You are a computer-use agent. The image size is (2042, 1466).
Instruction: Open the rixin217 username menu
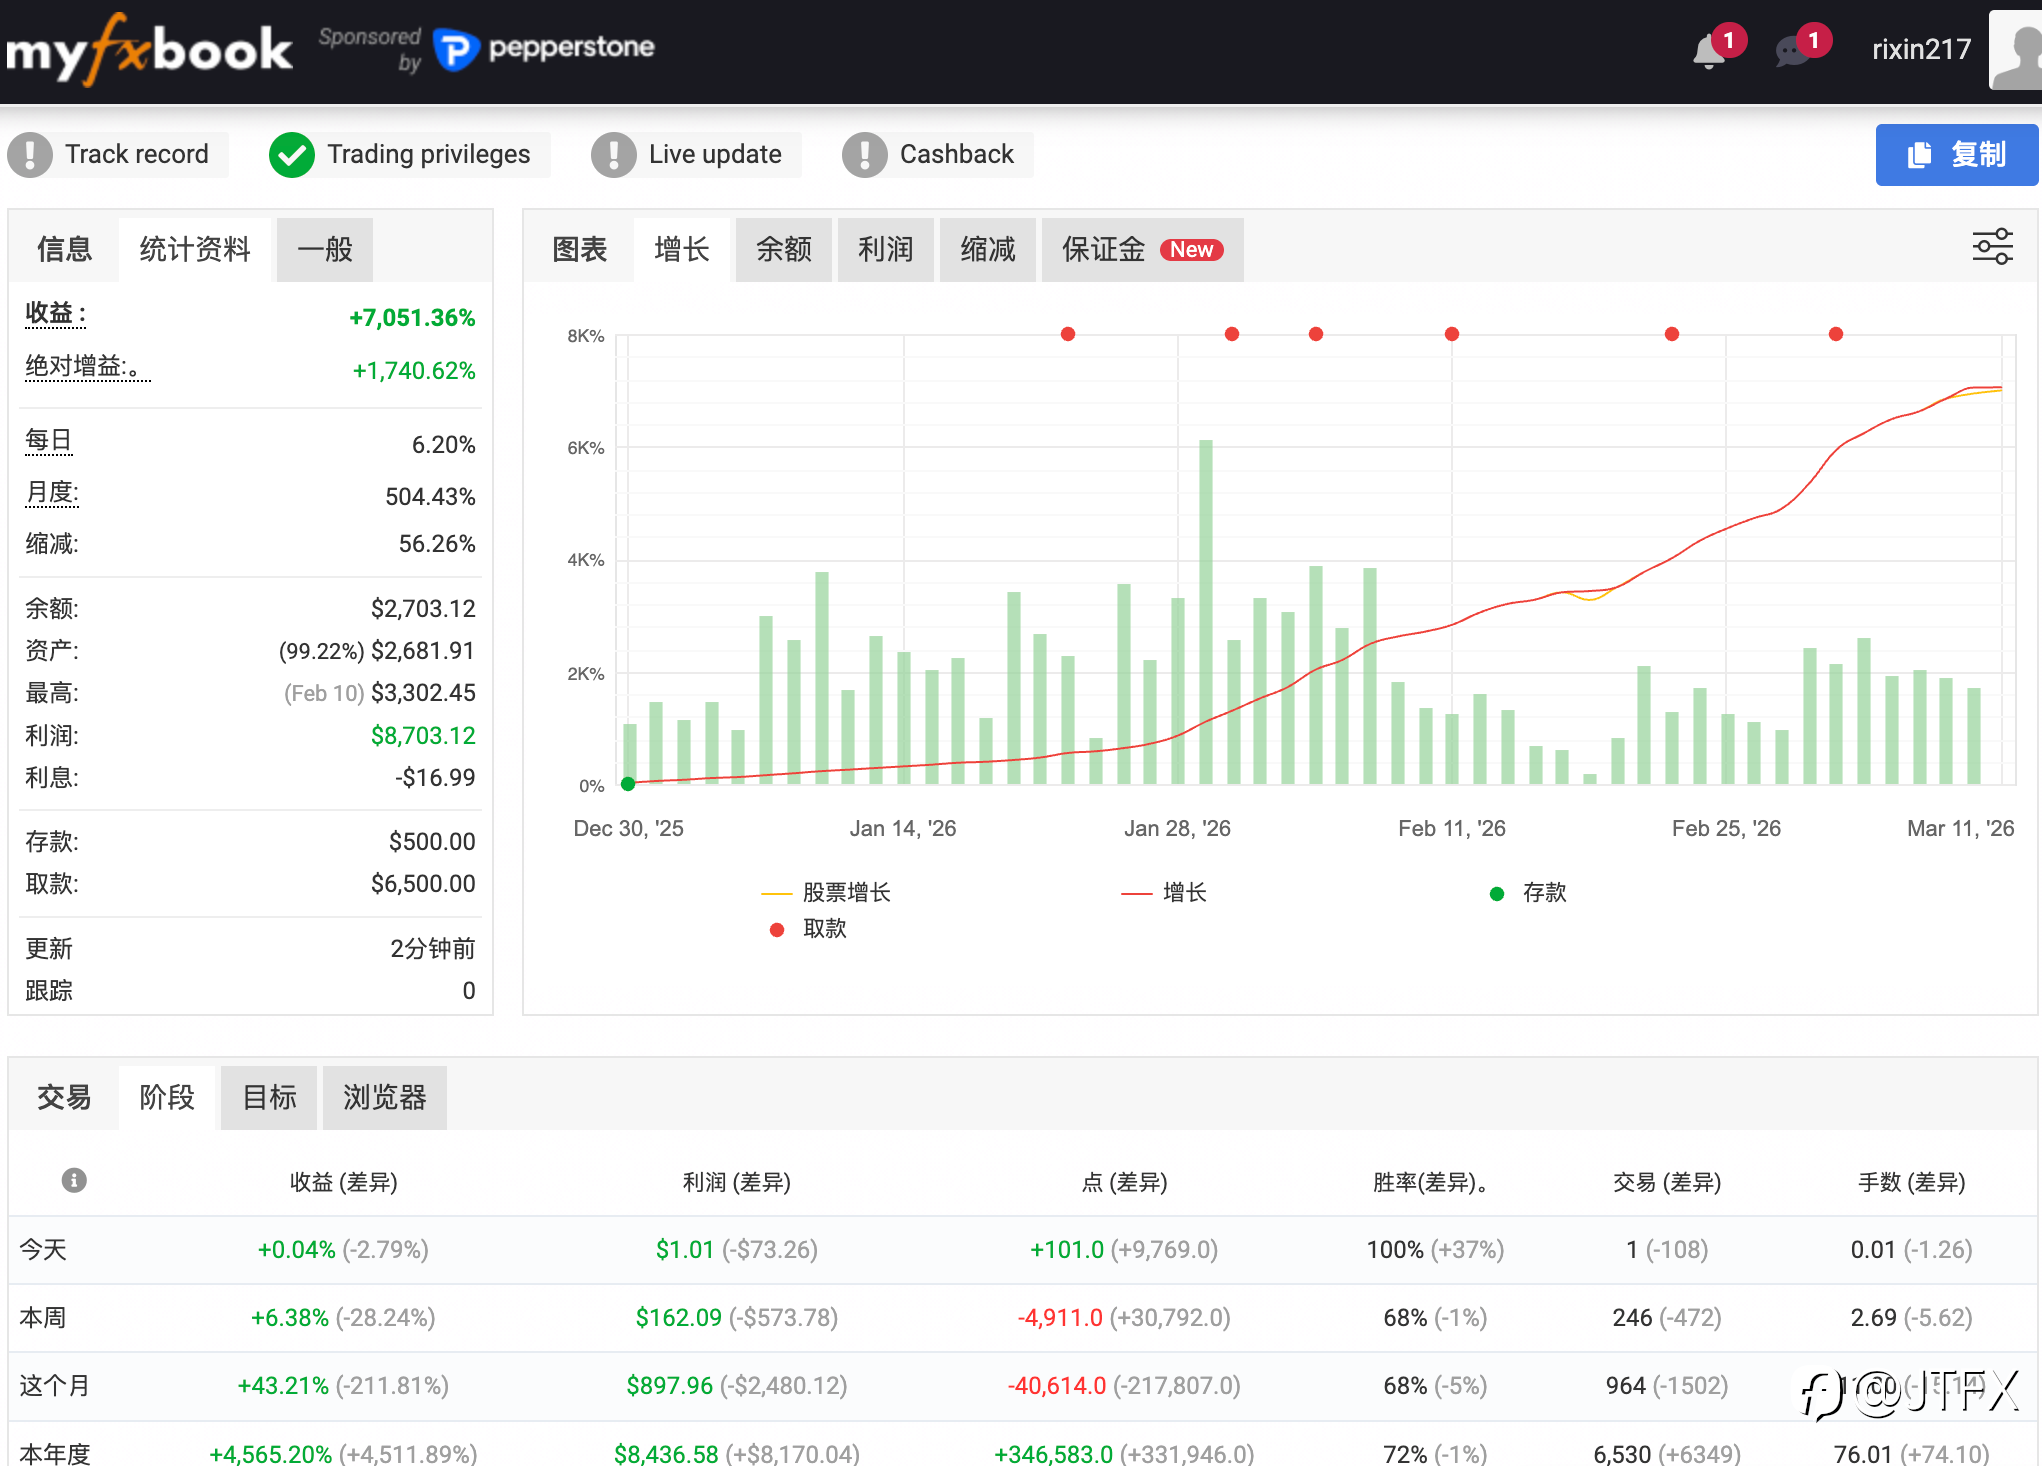(x=1920, y=50)
